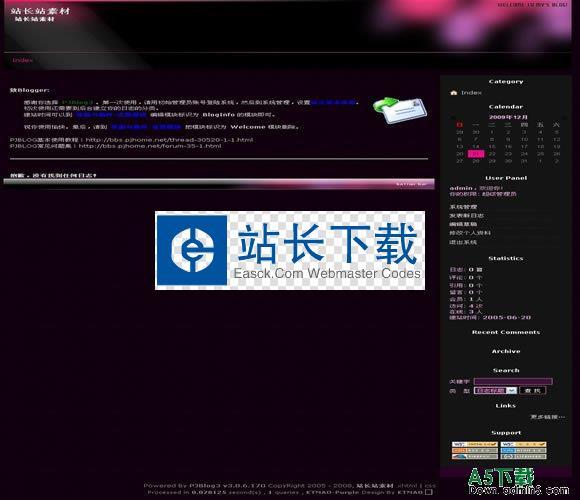Open the bottom-right support badge
The width and height of the screenshot is (580, 500).
(x=523, y=456)
